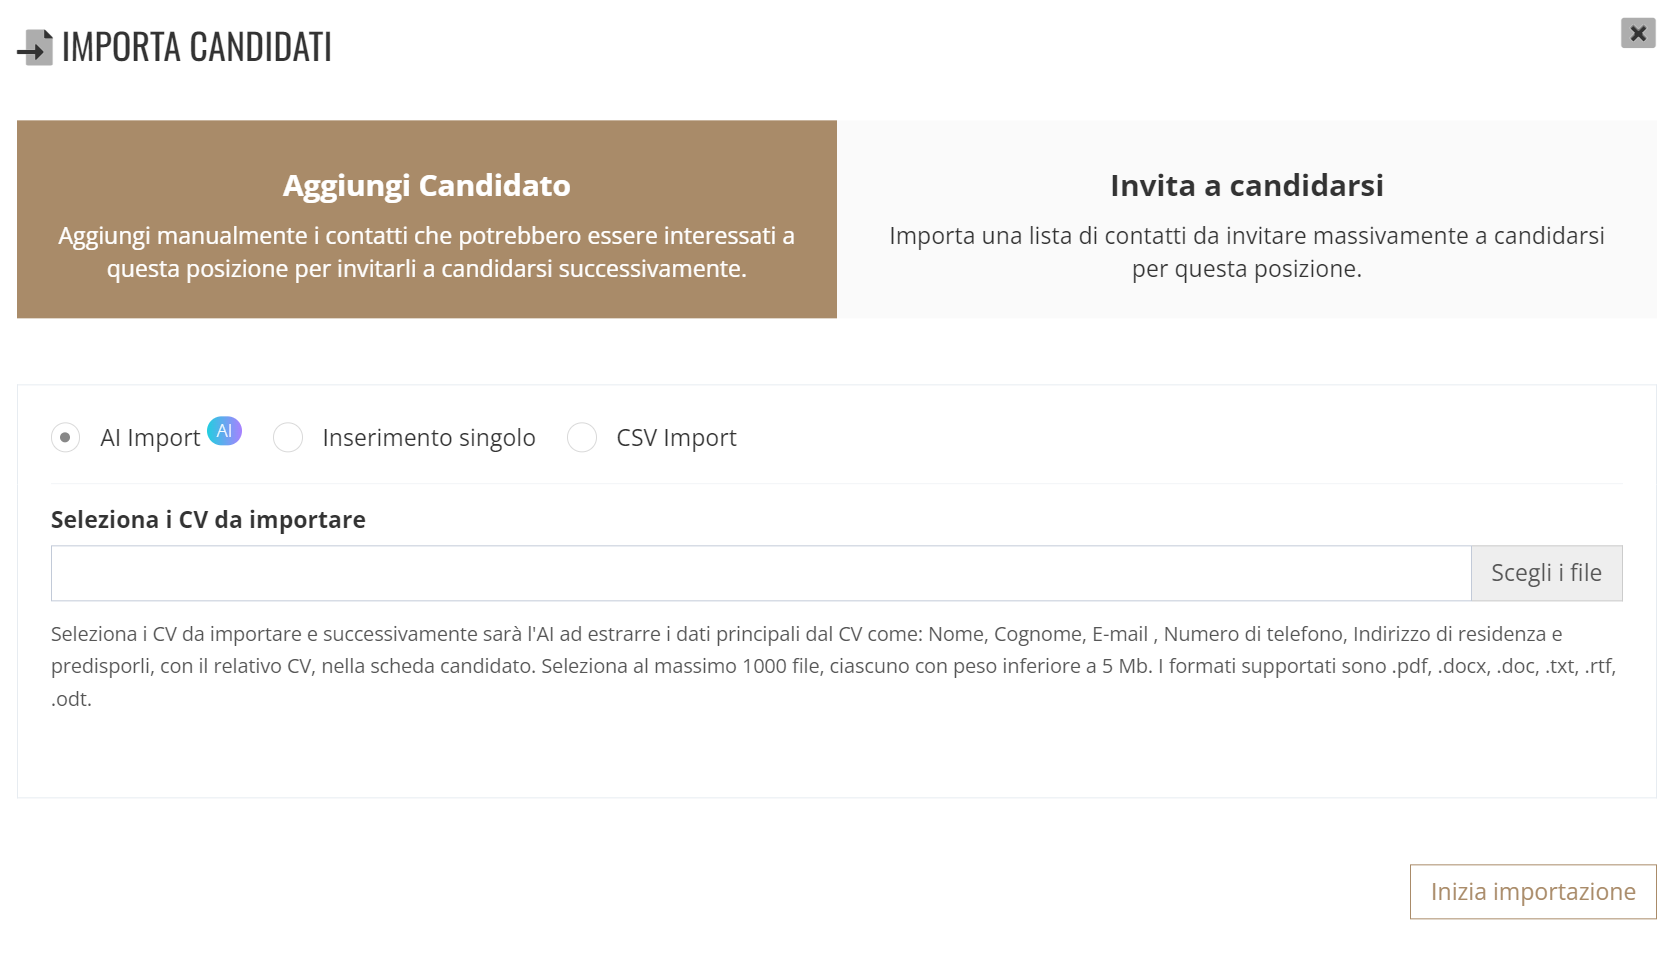Click the import arrow icon beside Importa Candidati
This screenshot has height=959, width=1674.
[35, 47]
